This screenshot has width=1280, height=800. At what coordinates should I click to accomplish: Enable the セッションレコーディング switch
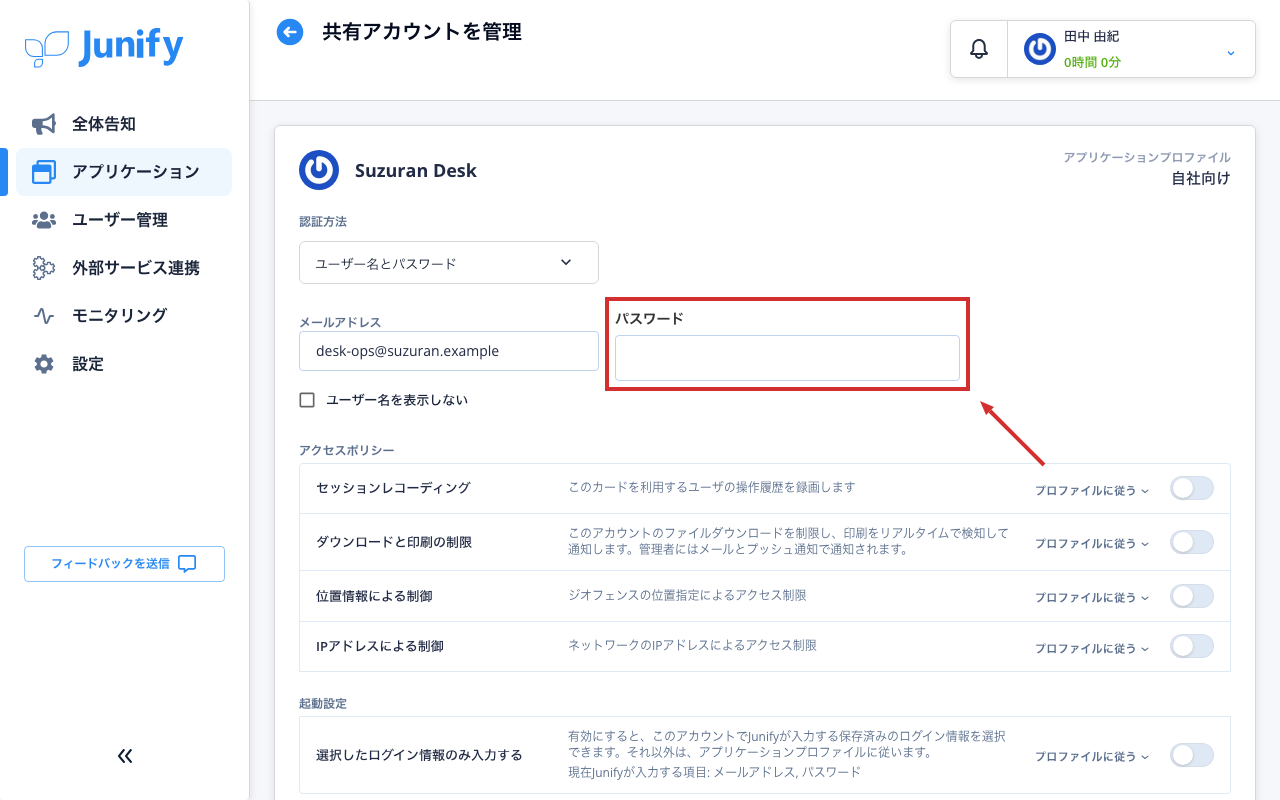[1192, 489]
